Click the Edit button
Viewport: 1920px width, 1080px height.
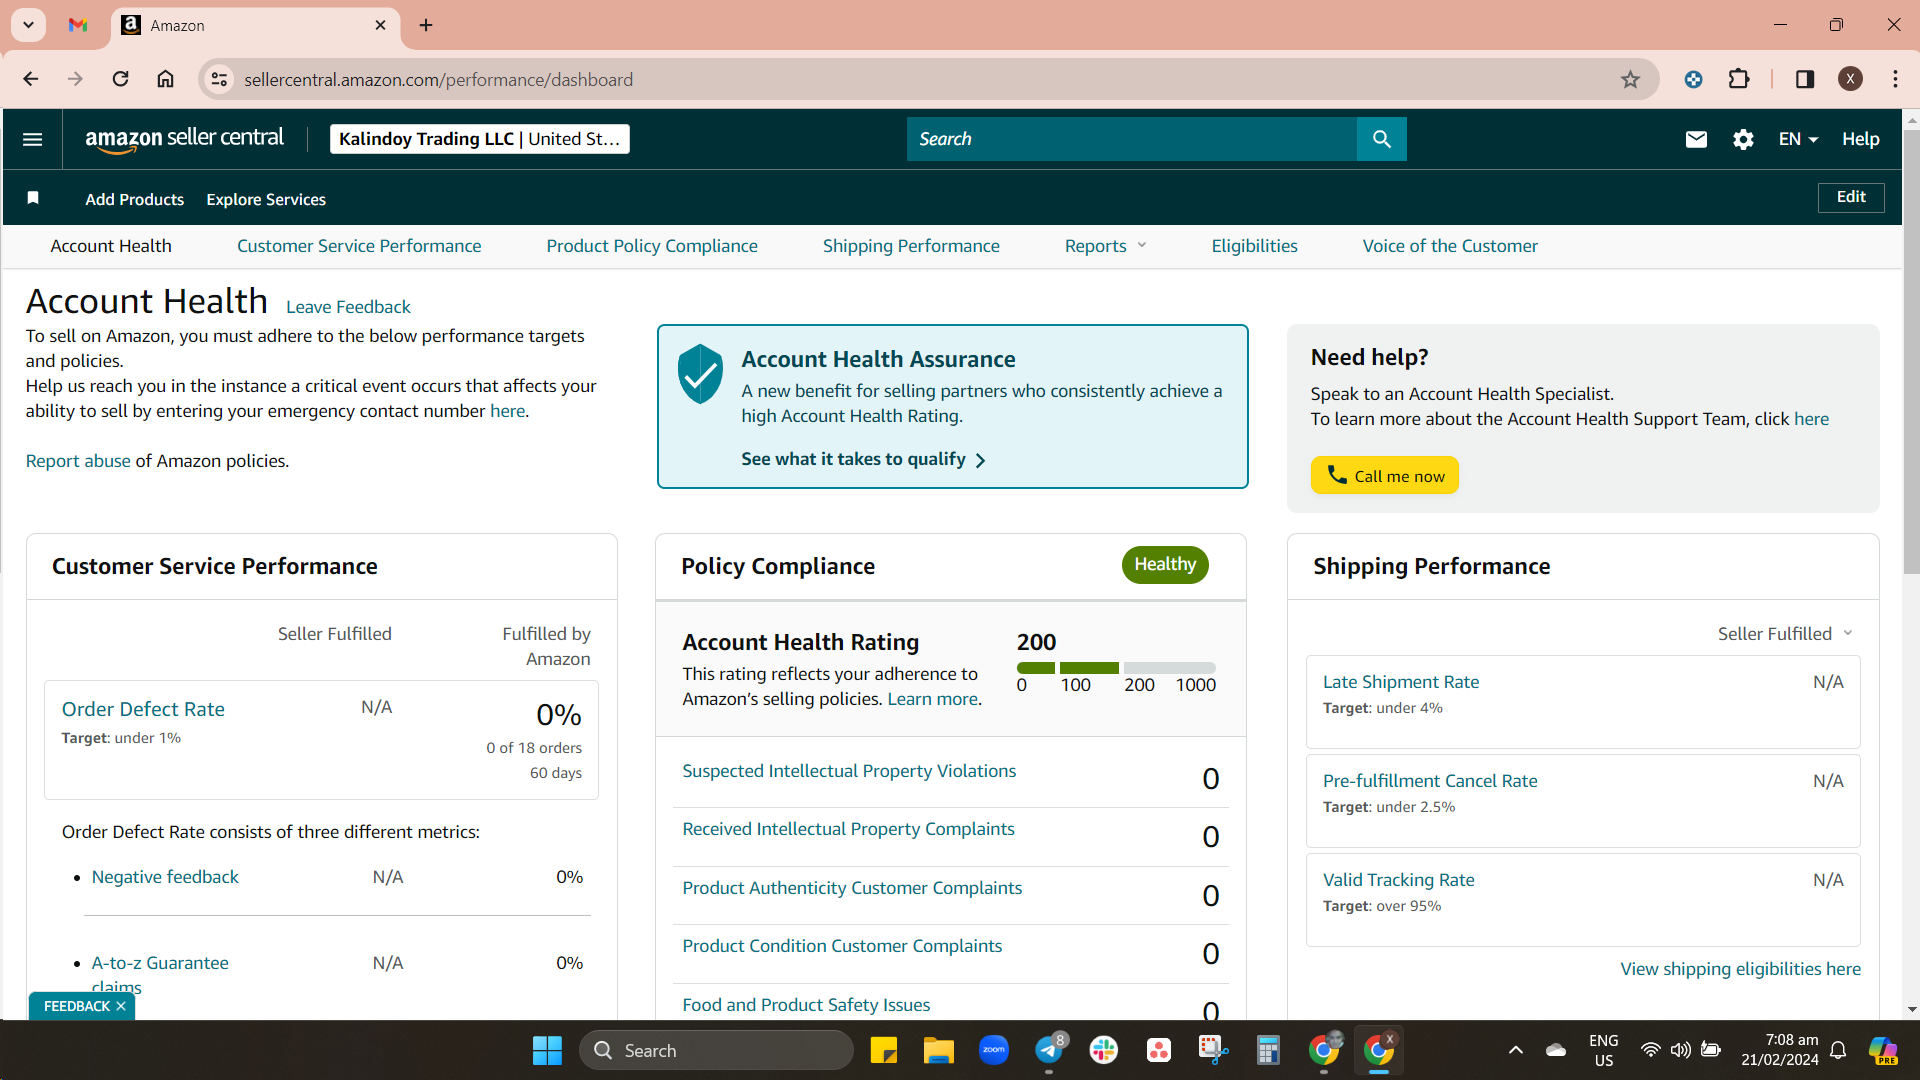[1851, 197]
